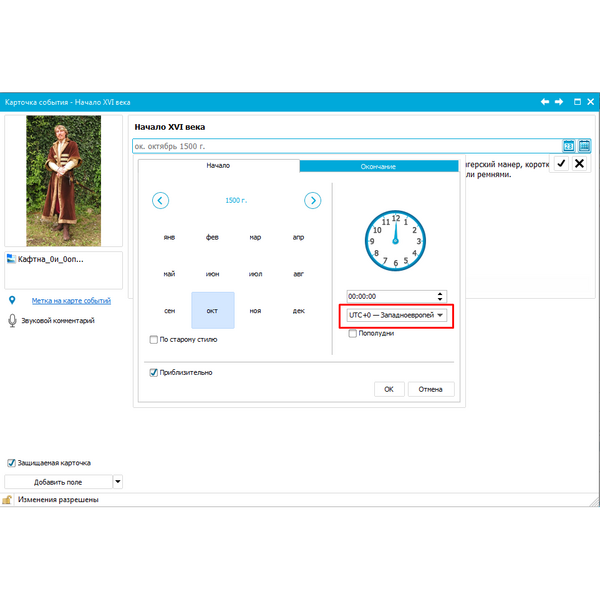The height and width of the screenshot is (600, 600).
Task: Click the kaftan costume photo thumbnail
Action: (64, 181)
